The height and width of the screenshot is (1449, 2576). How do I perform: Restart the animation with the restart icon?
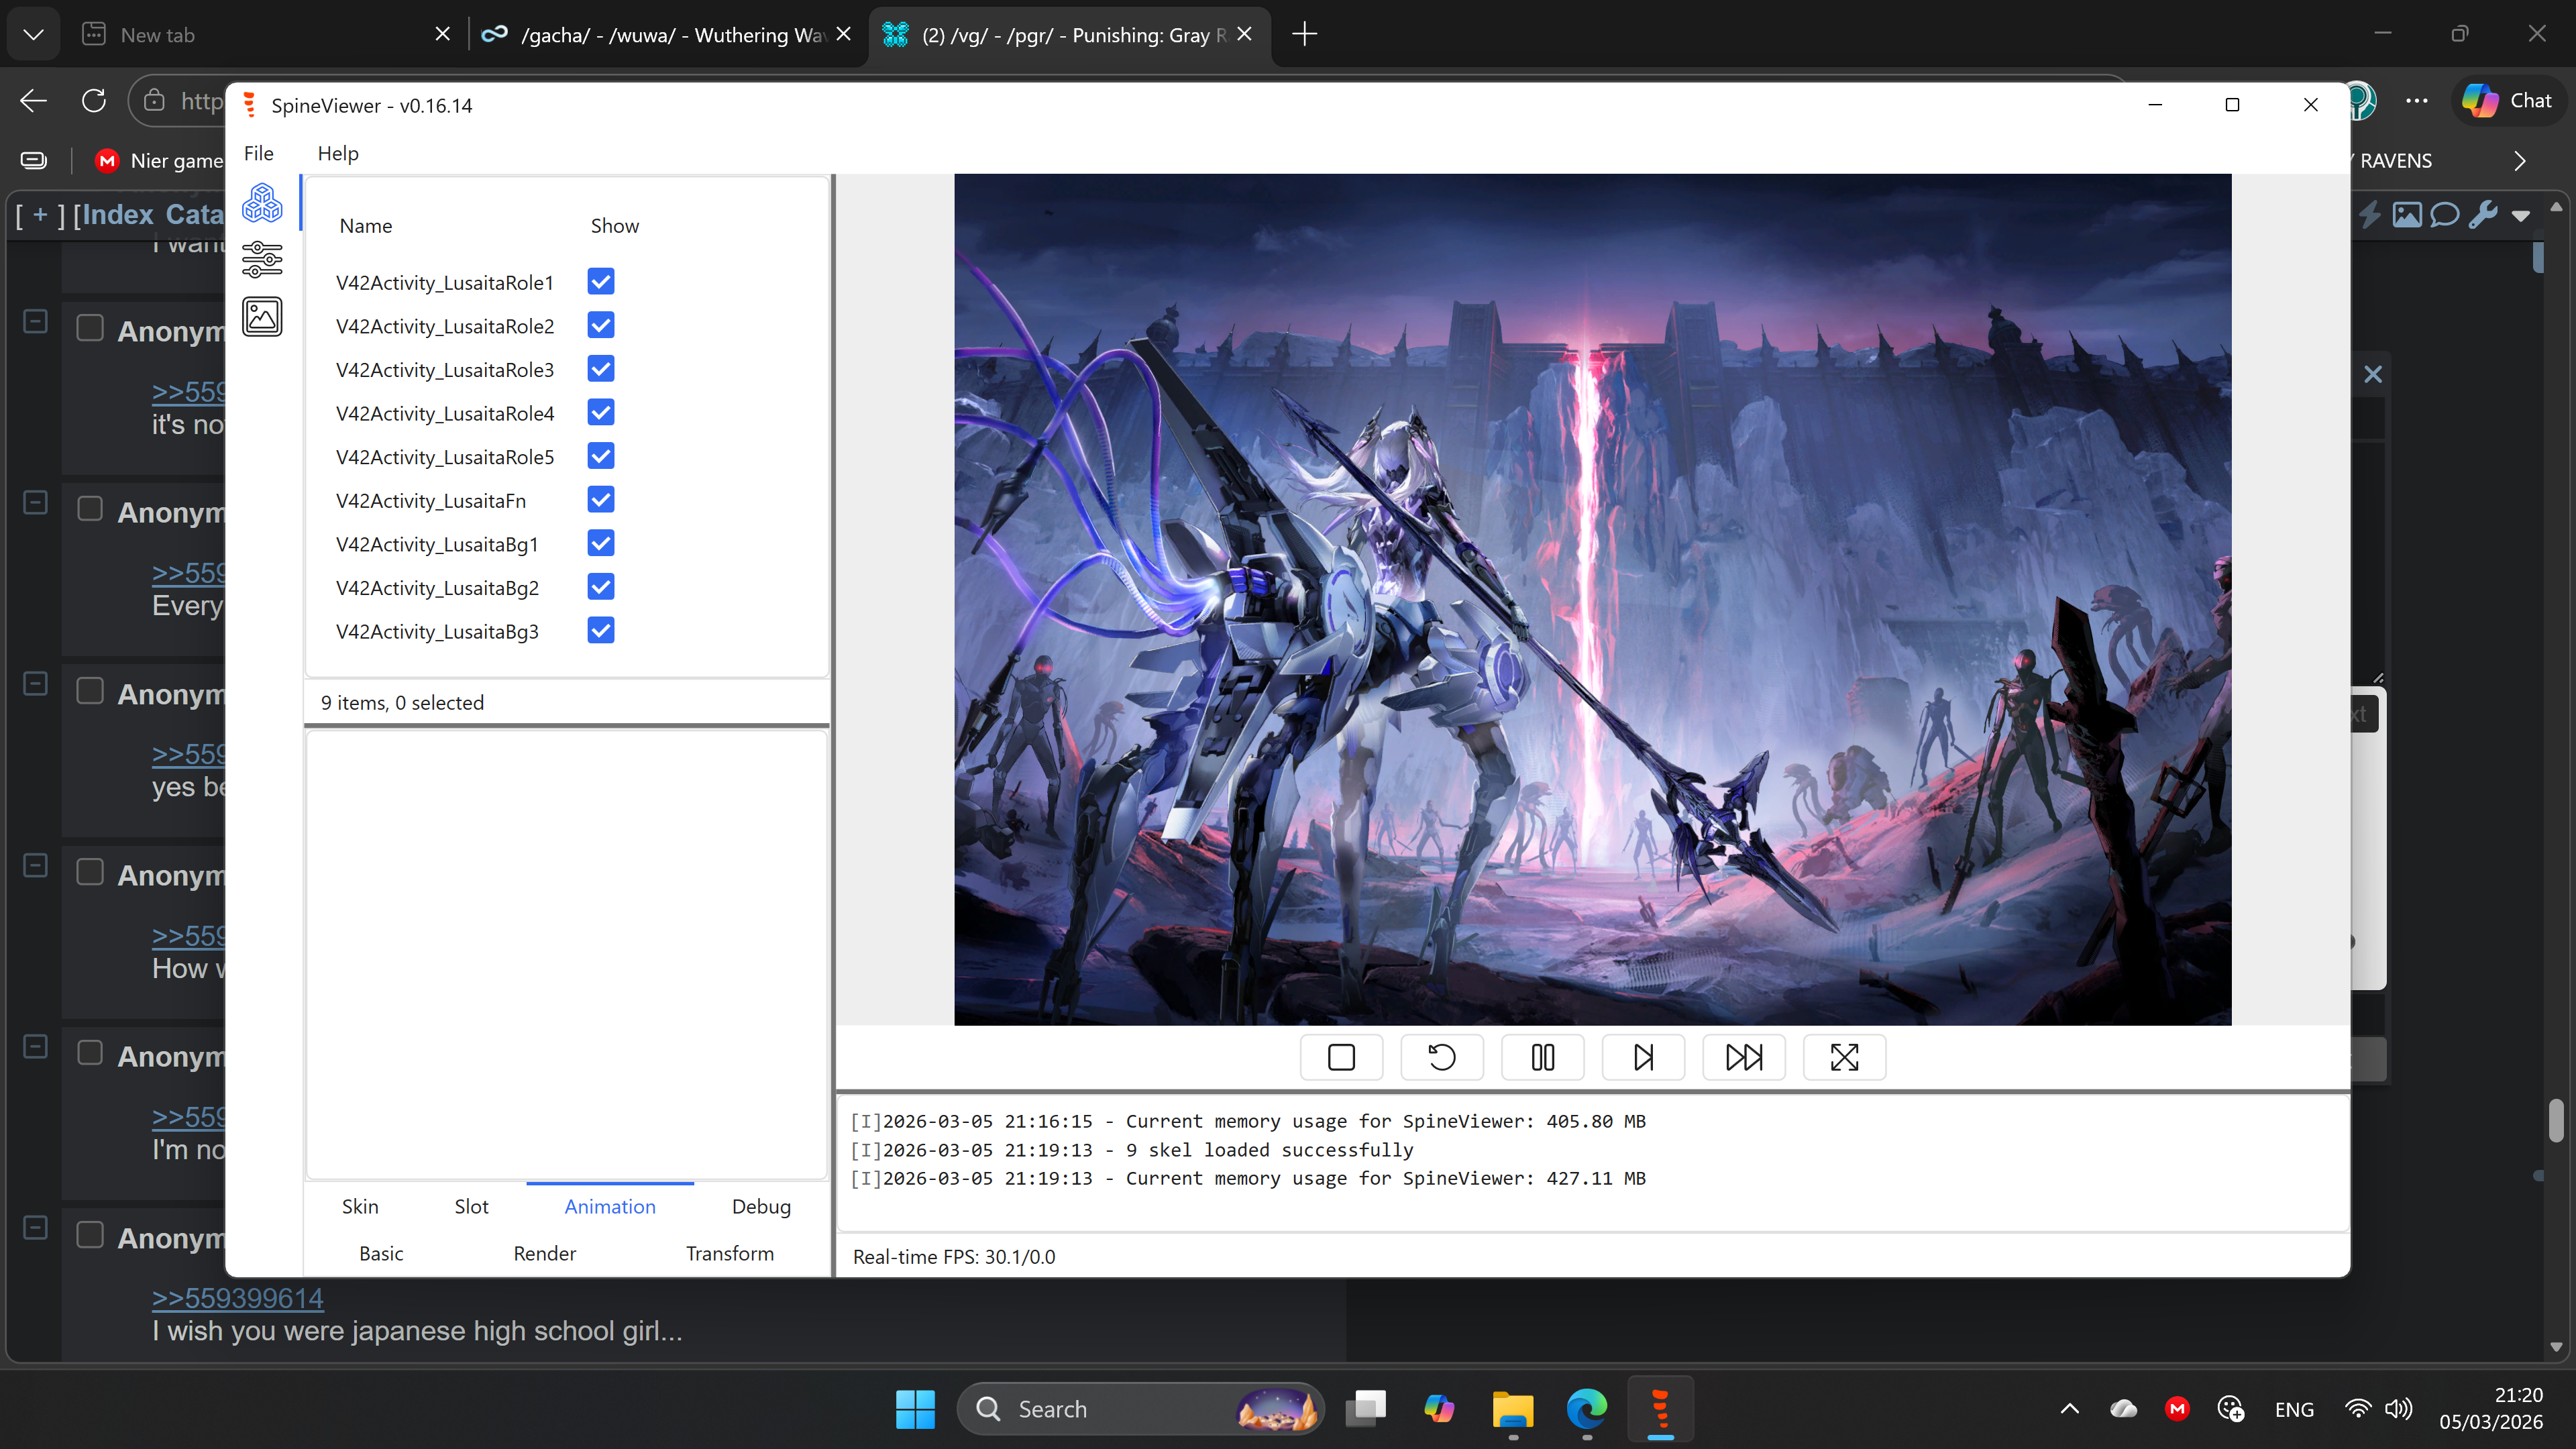click(1442, 1057)
